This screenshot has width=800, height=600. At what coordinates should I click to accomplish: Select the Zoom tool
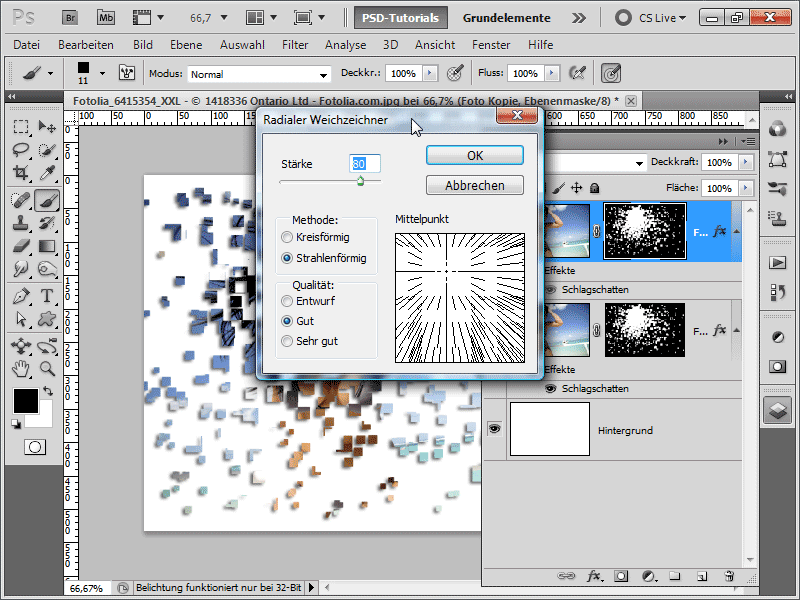tap(47, 368)
